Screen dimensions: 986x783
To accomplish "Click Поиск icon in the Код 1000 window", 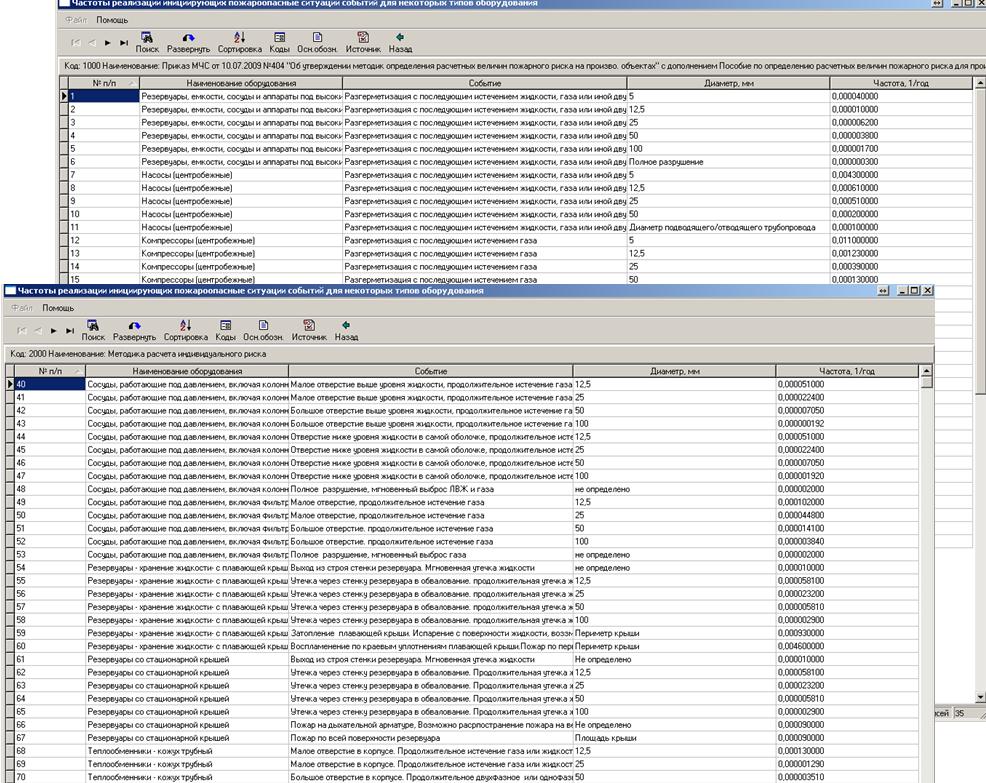I will [147, 38].
